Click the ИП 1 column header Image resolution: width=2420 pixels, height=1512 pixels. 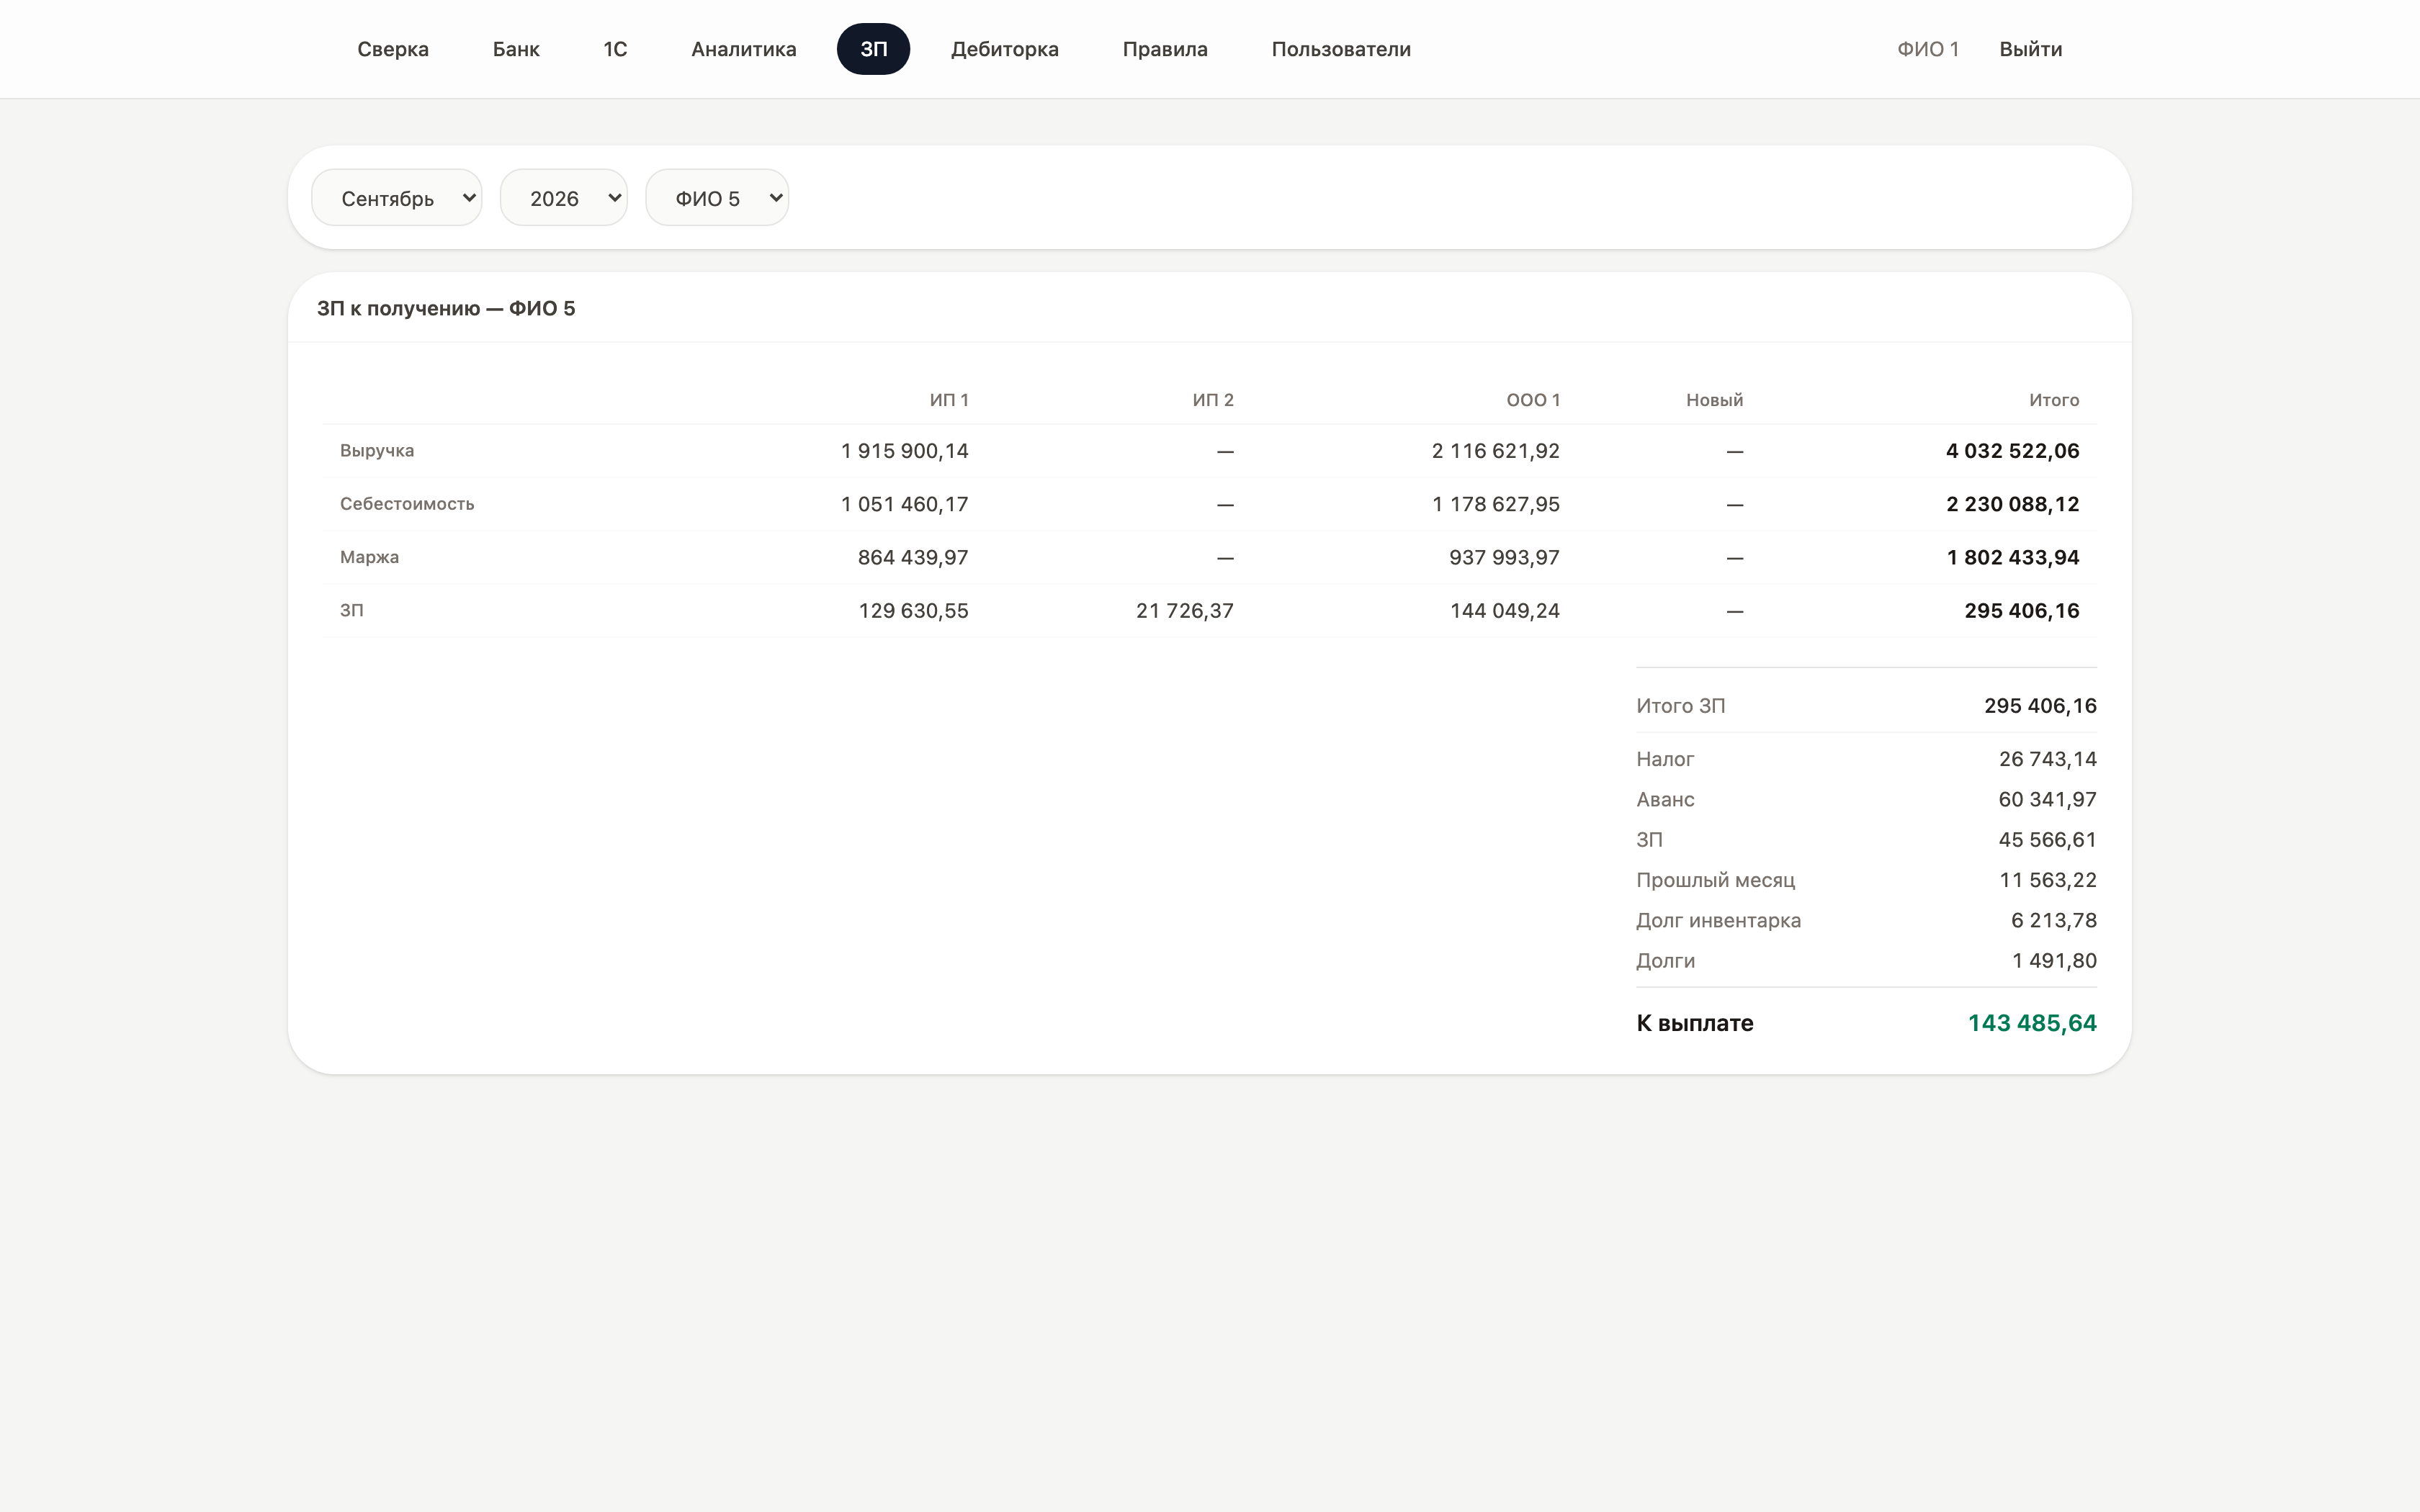coord(949,400)
